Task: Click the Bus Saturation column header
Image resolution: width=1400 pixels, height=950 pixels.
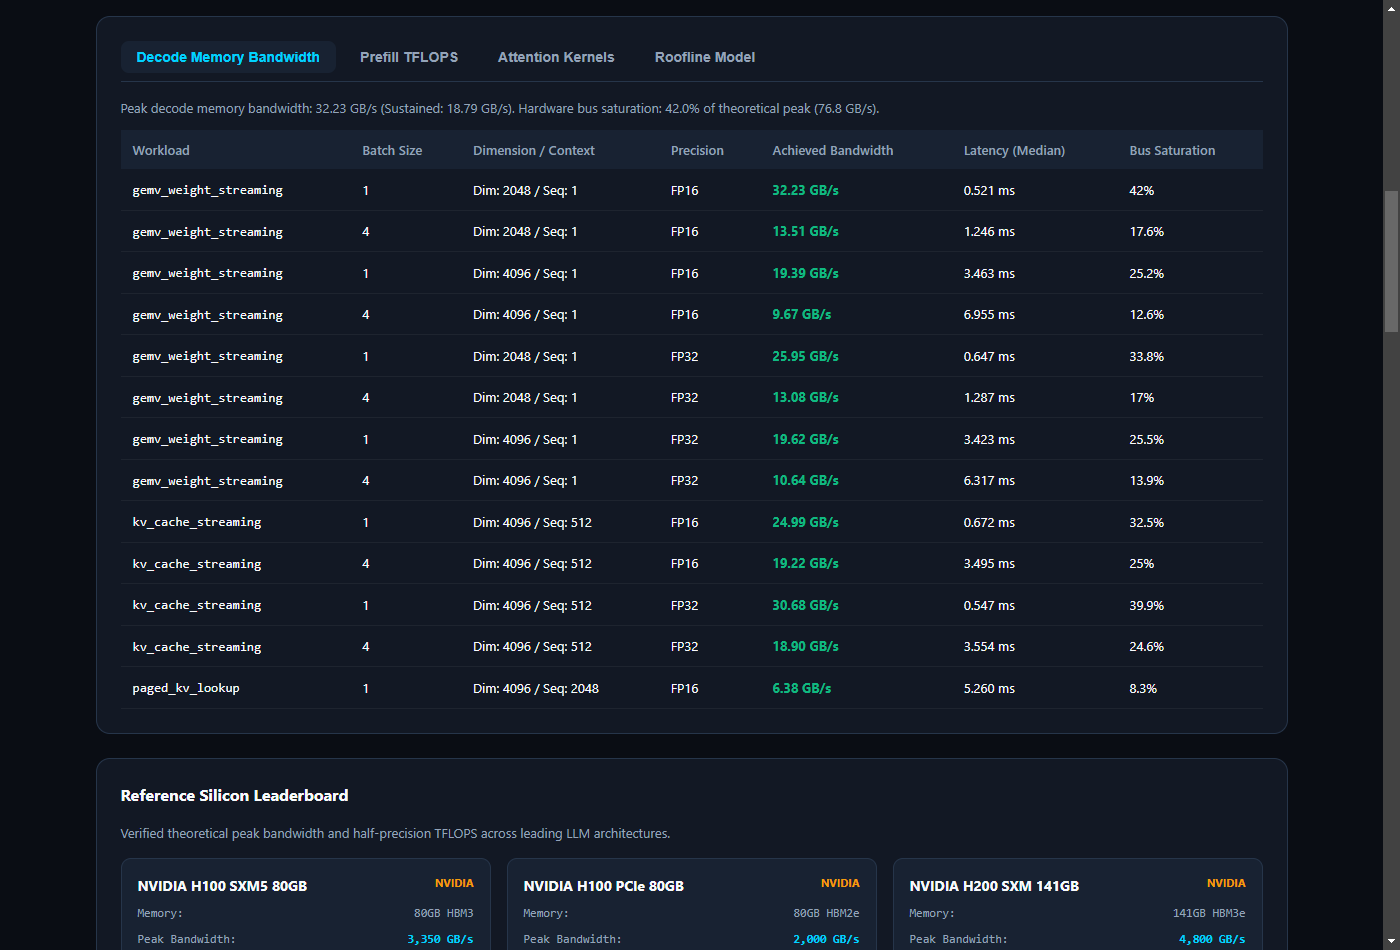Action: (x=1172, y=151)
